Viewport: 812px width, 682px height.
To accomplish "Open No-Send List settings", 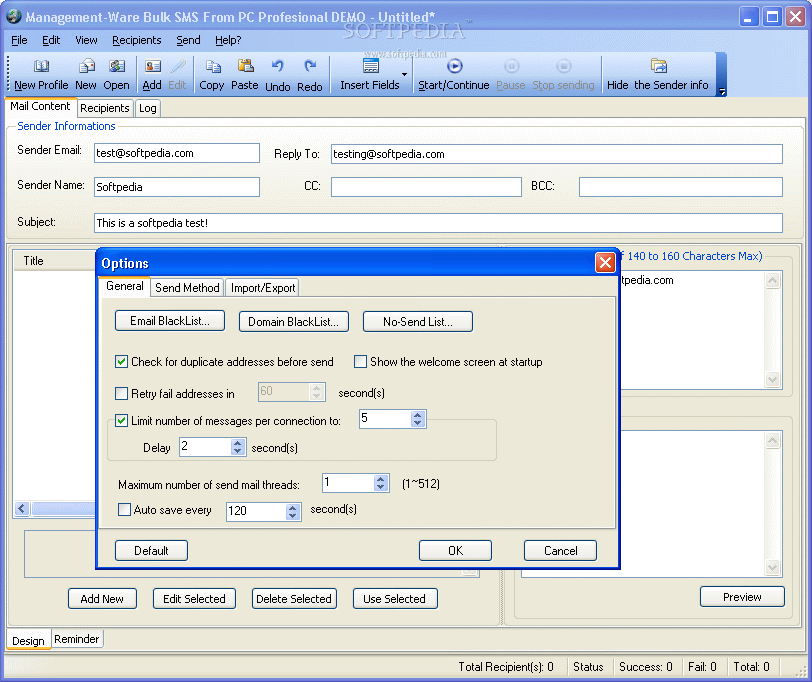I will pos(418,322).
